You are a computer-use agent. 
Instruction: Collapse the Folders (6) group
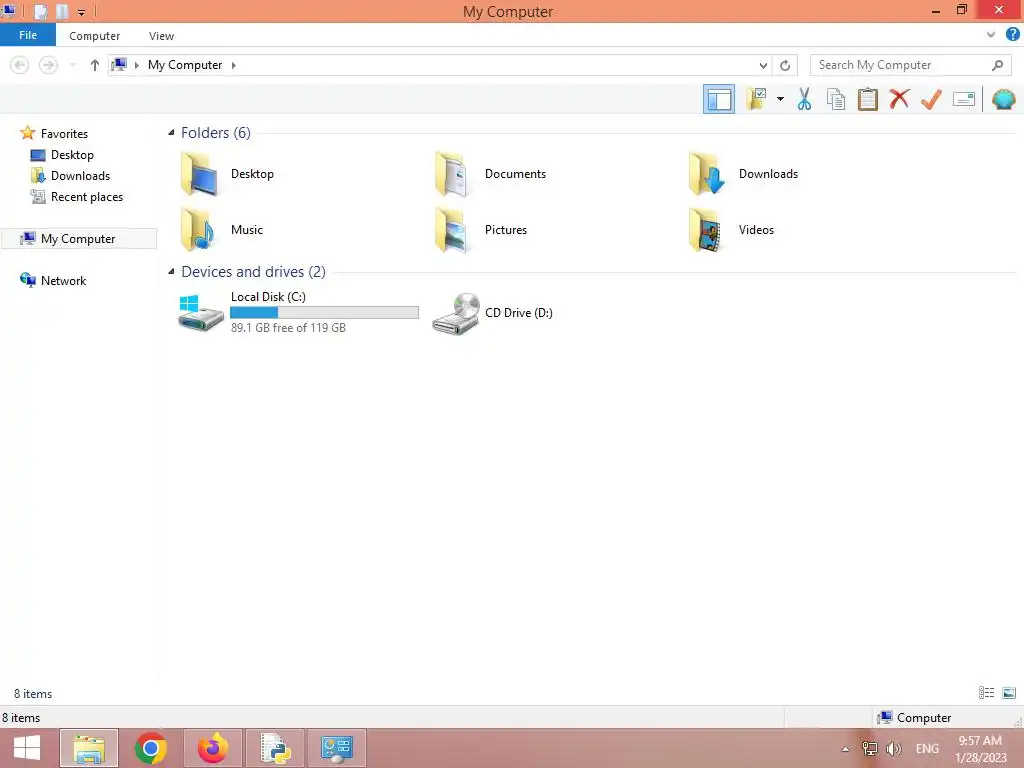tap(171, 133)
